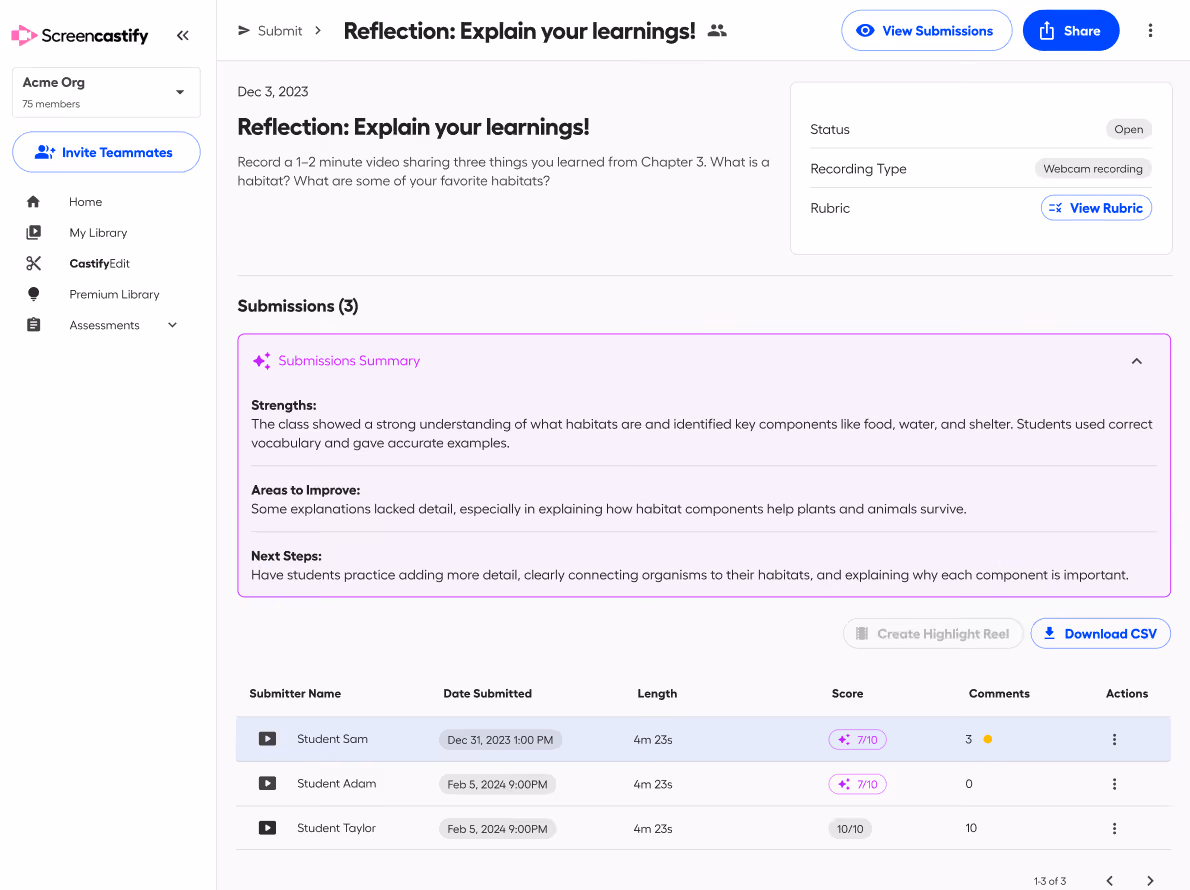
Task: Open actions menu for Student Adam
Action: coord(1114,785)
